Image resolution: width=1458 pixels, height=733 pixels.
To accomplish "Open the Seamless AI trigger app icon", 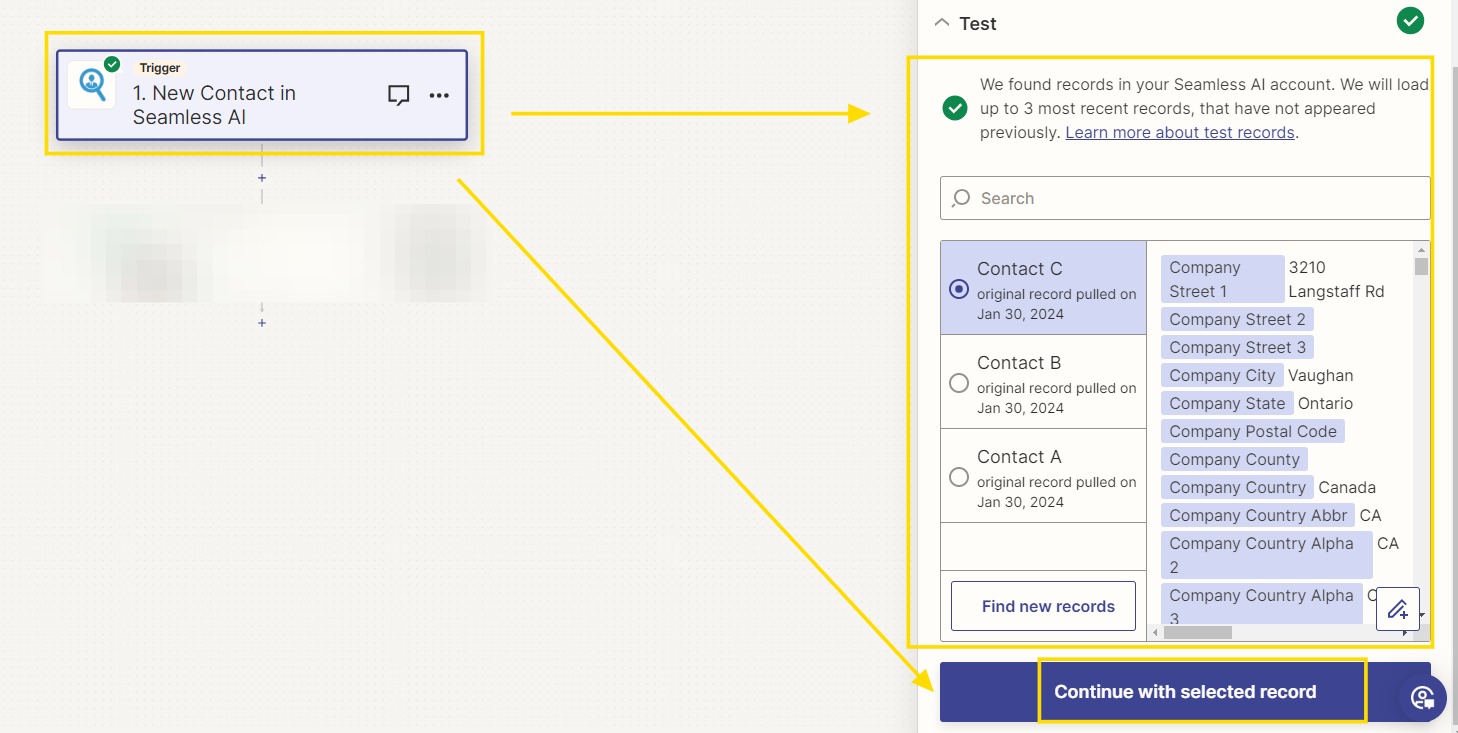I will [92, 84].
